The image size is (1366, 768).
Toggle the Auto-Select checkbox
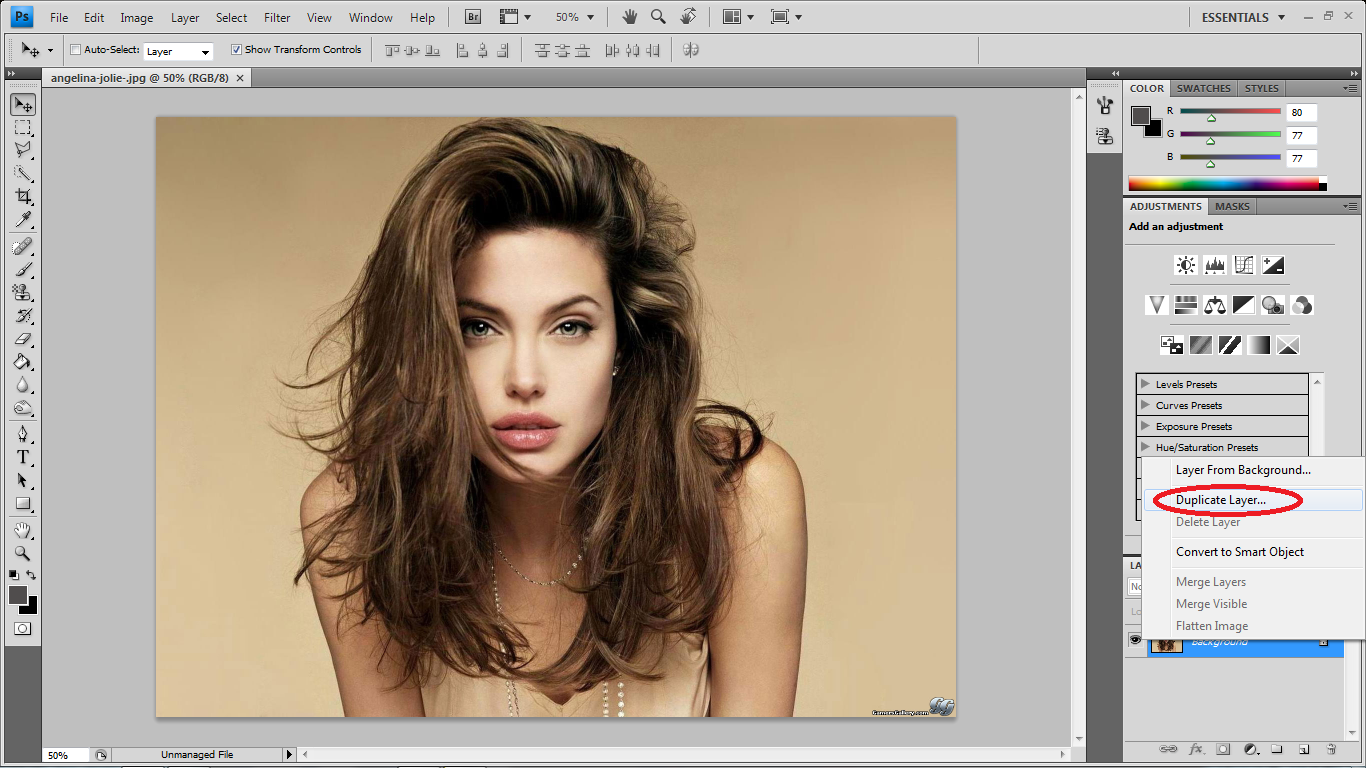76,50
